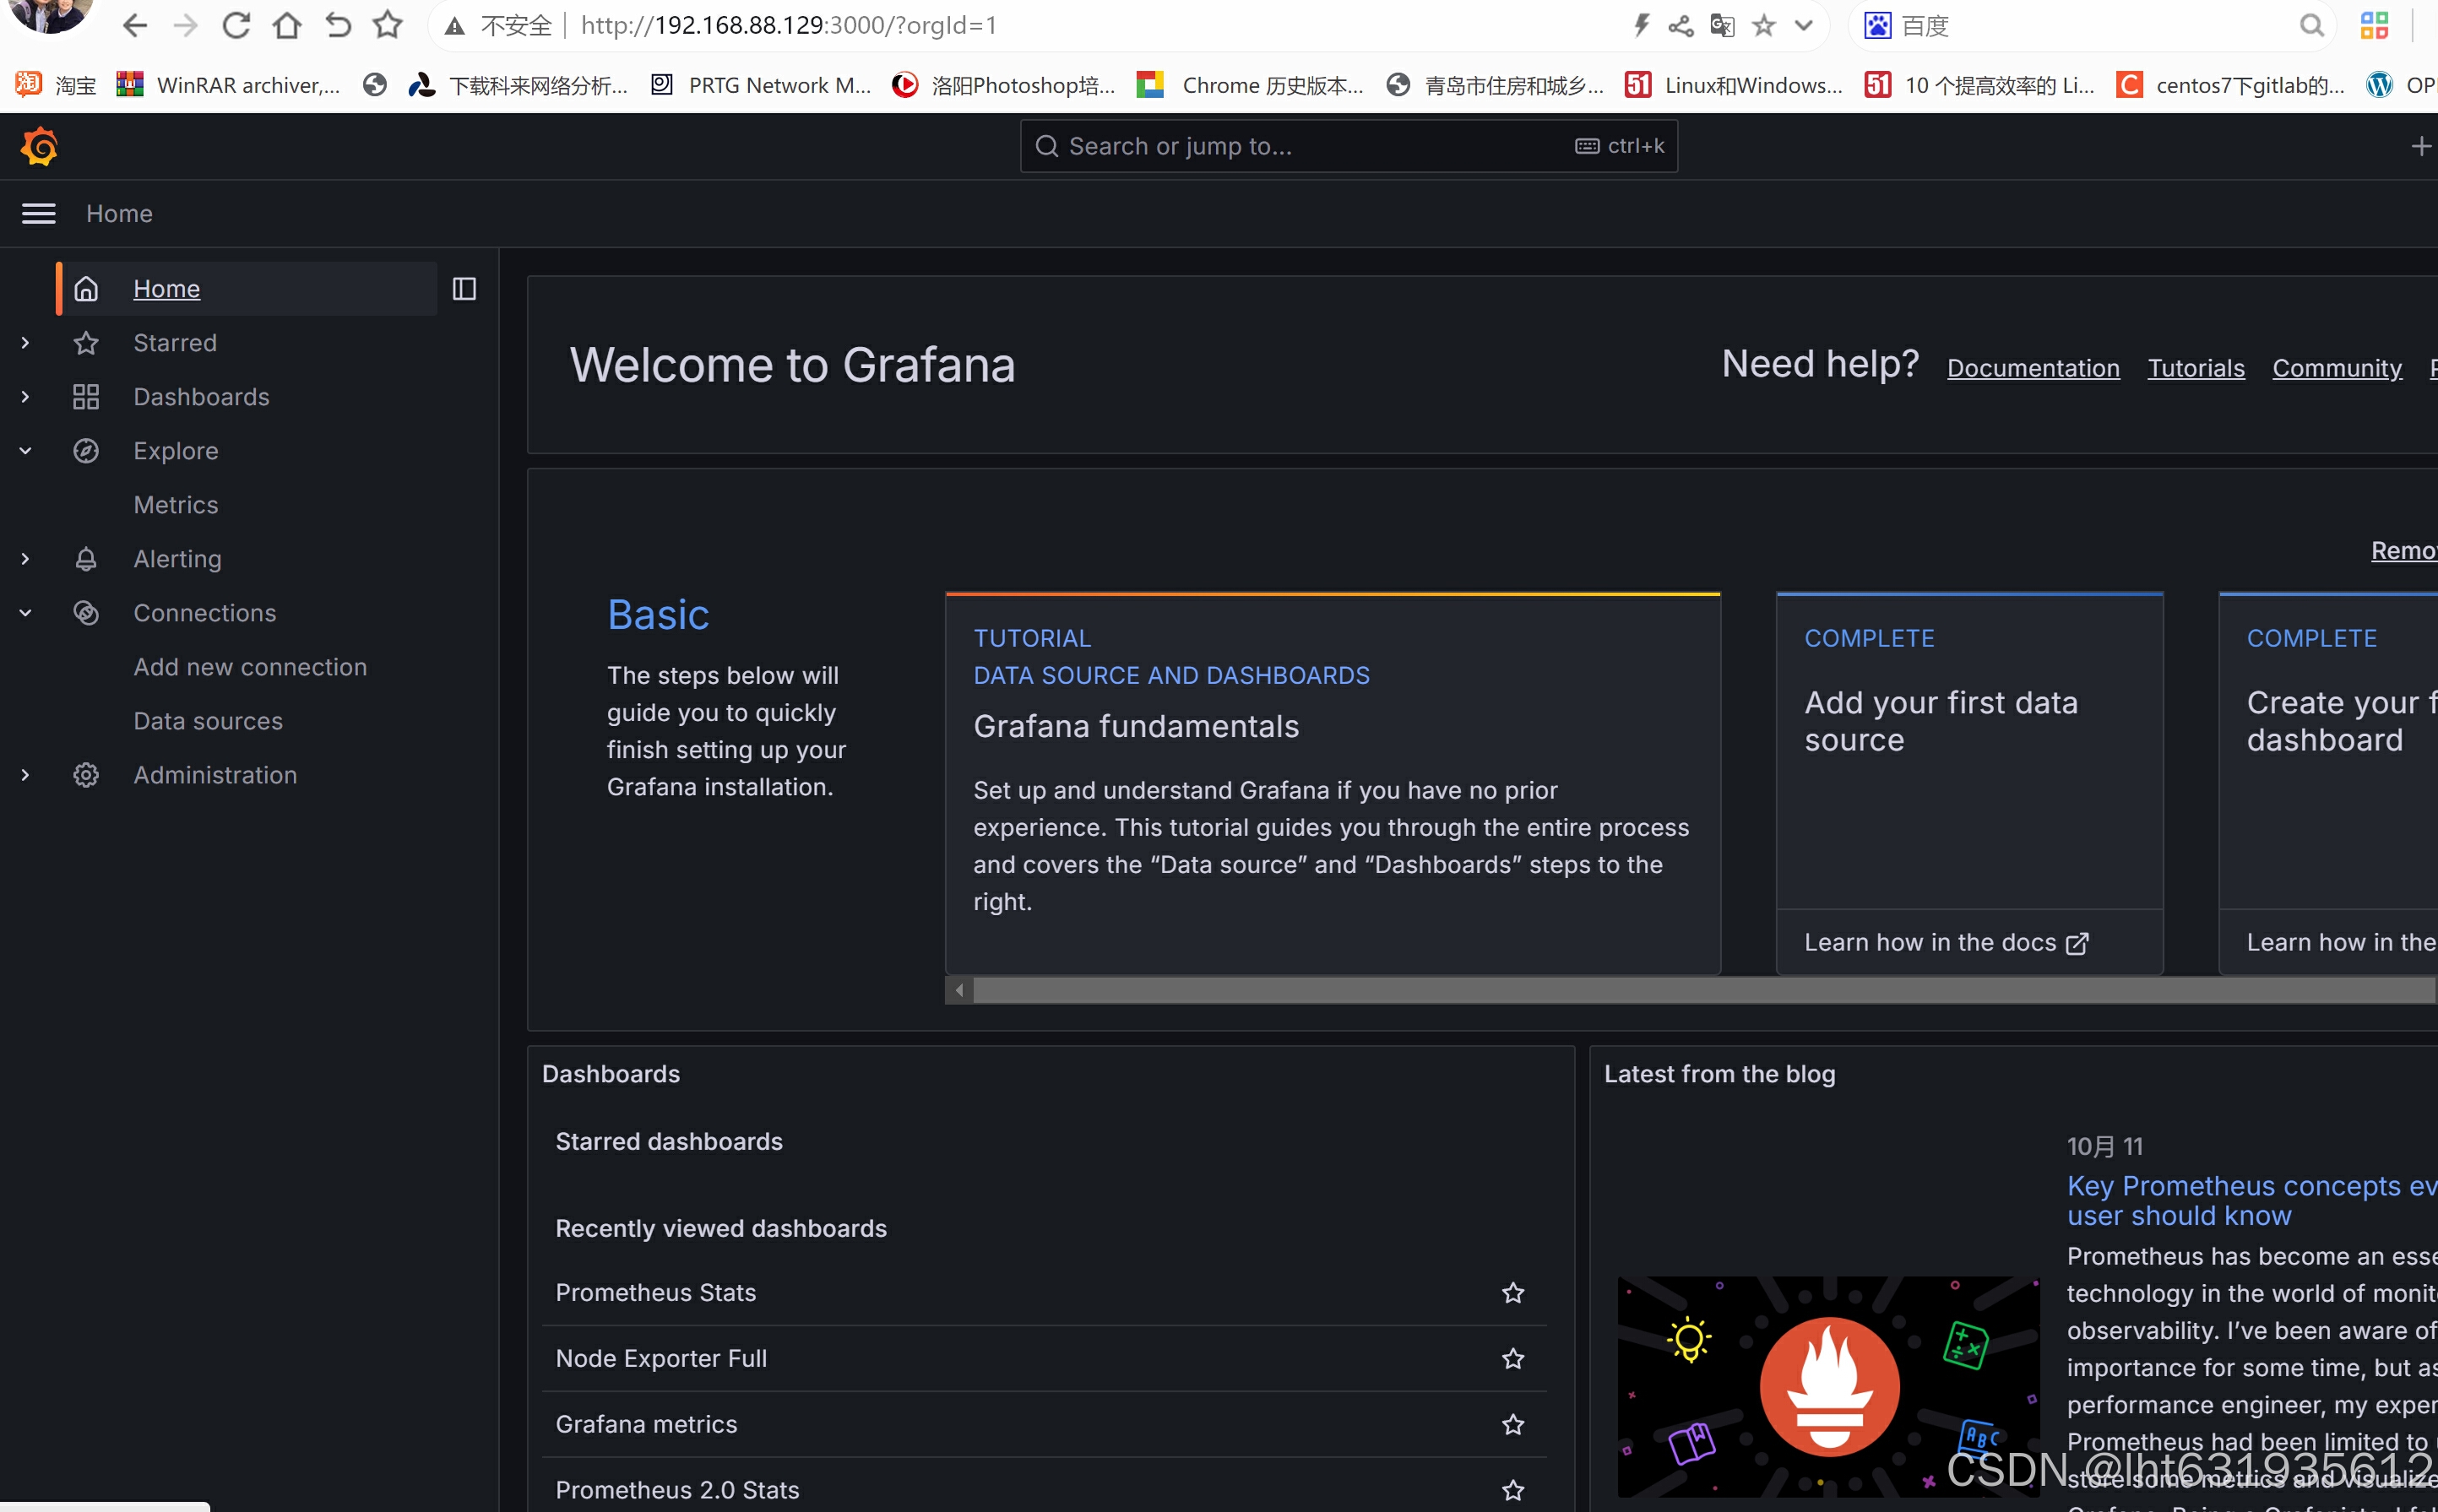Collapse the Connections sidebar section

click(x=25, y=613)
